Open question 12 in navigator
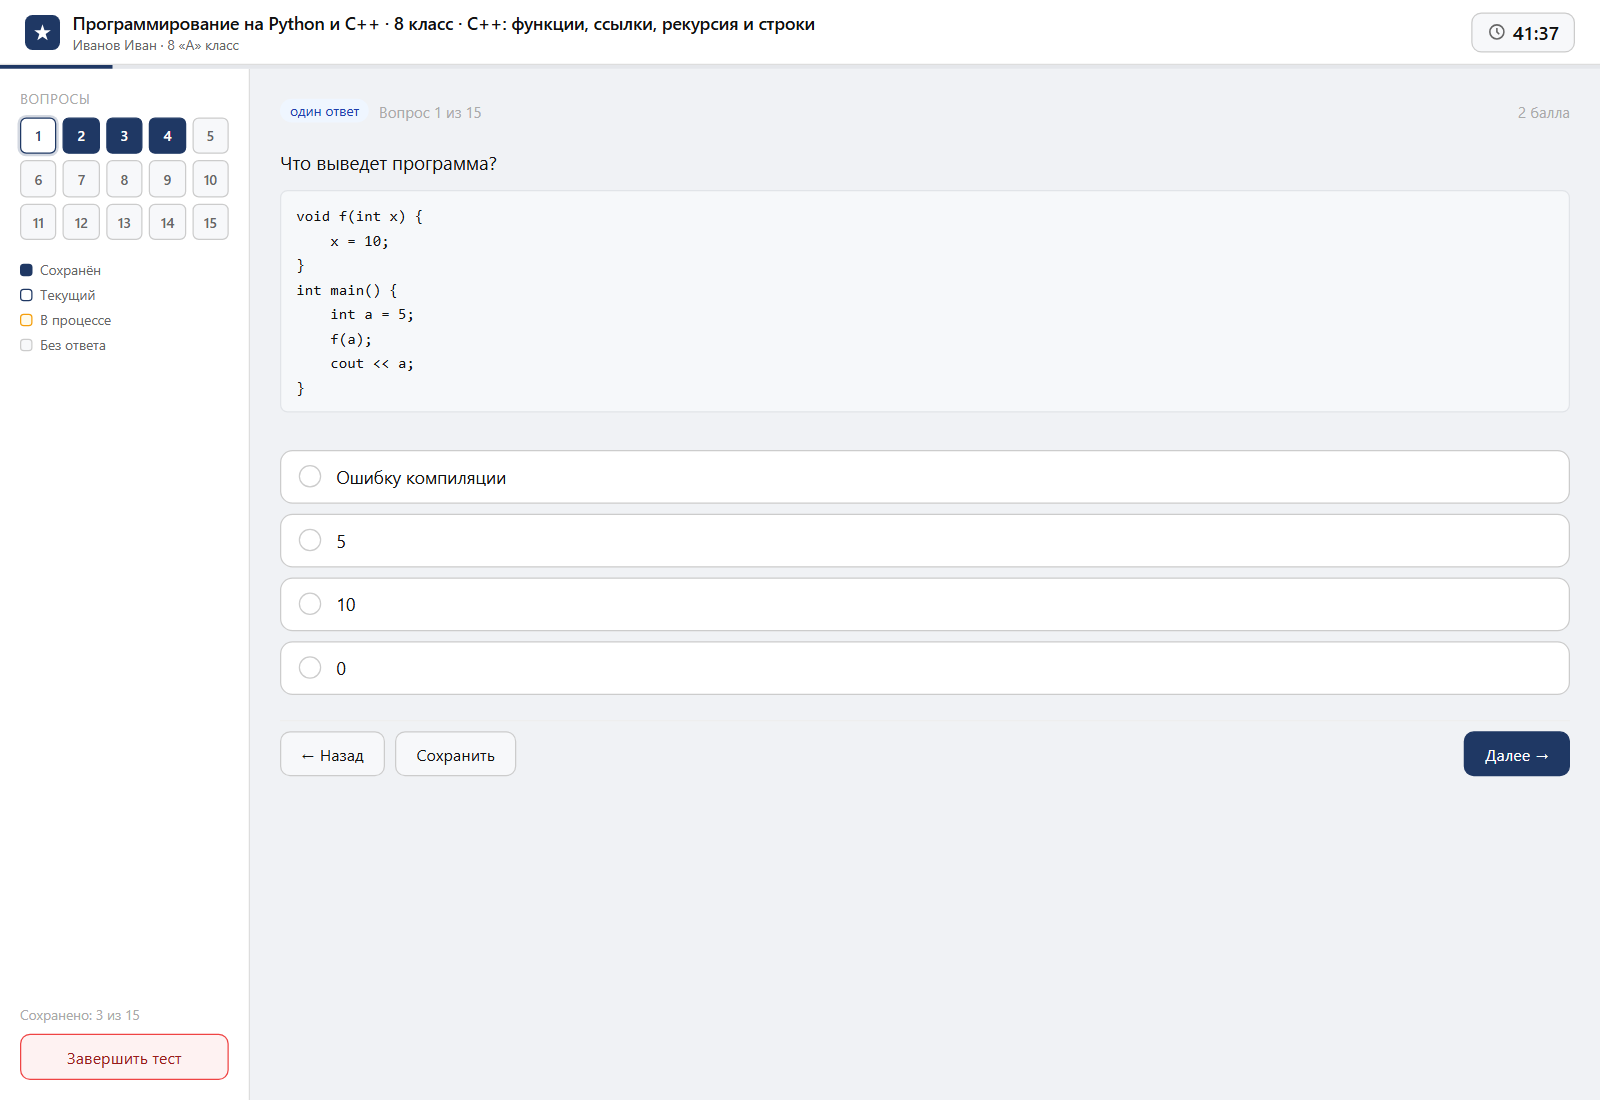The image size is (1600, 1100). pyautogui.click(x=81, y=223)
